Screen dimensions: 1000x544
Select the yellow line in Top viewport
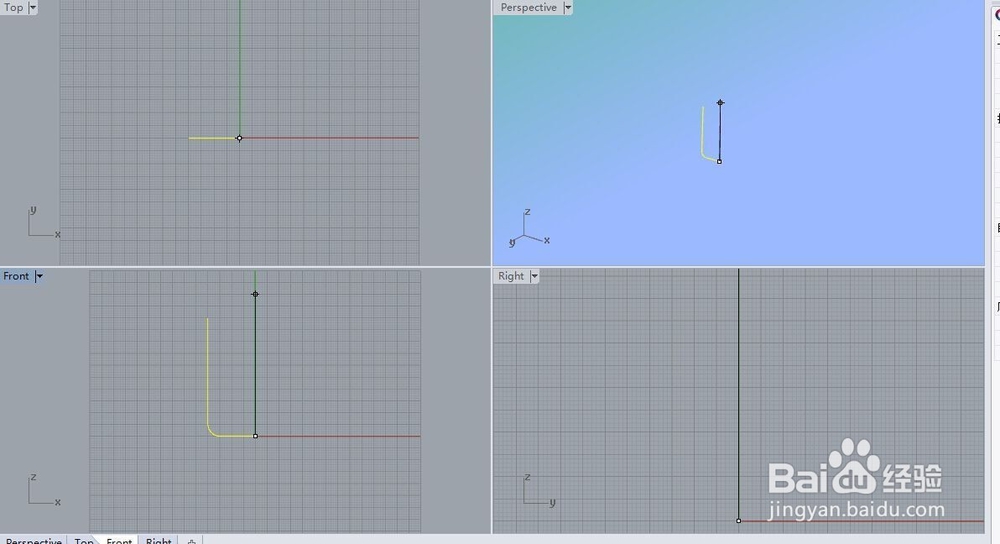pyautogui.click(x=213, y=138)
